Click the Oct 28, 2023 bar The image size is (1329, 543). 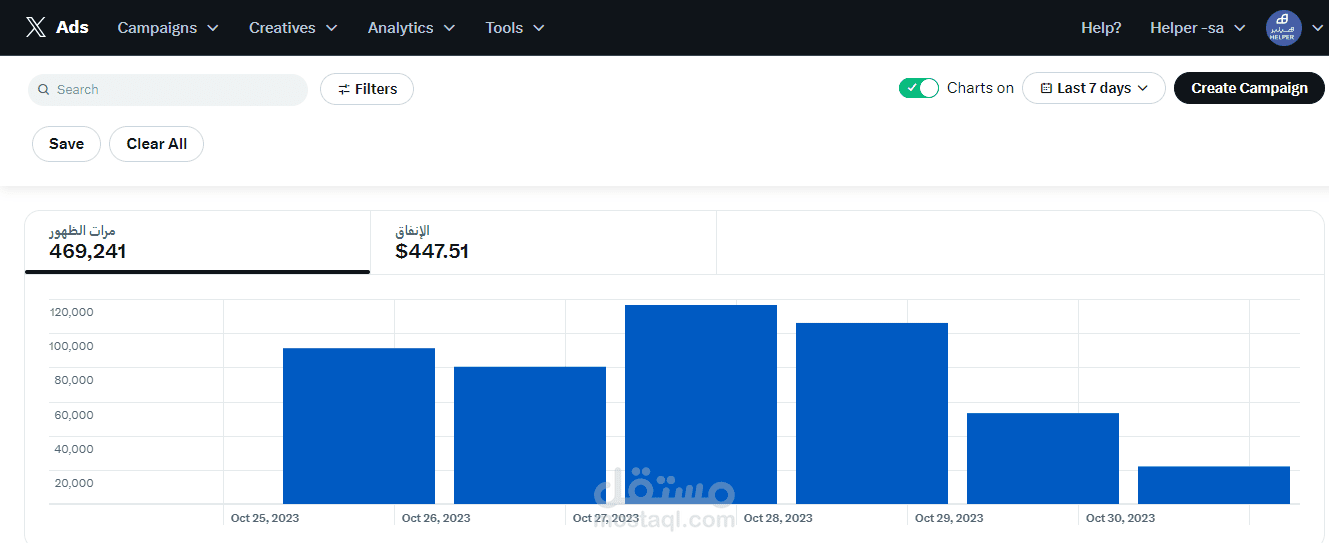872,413
